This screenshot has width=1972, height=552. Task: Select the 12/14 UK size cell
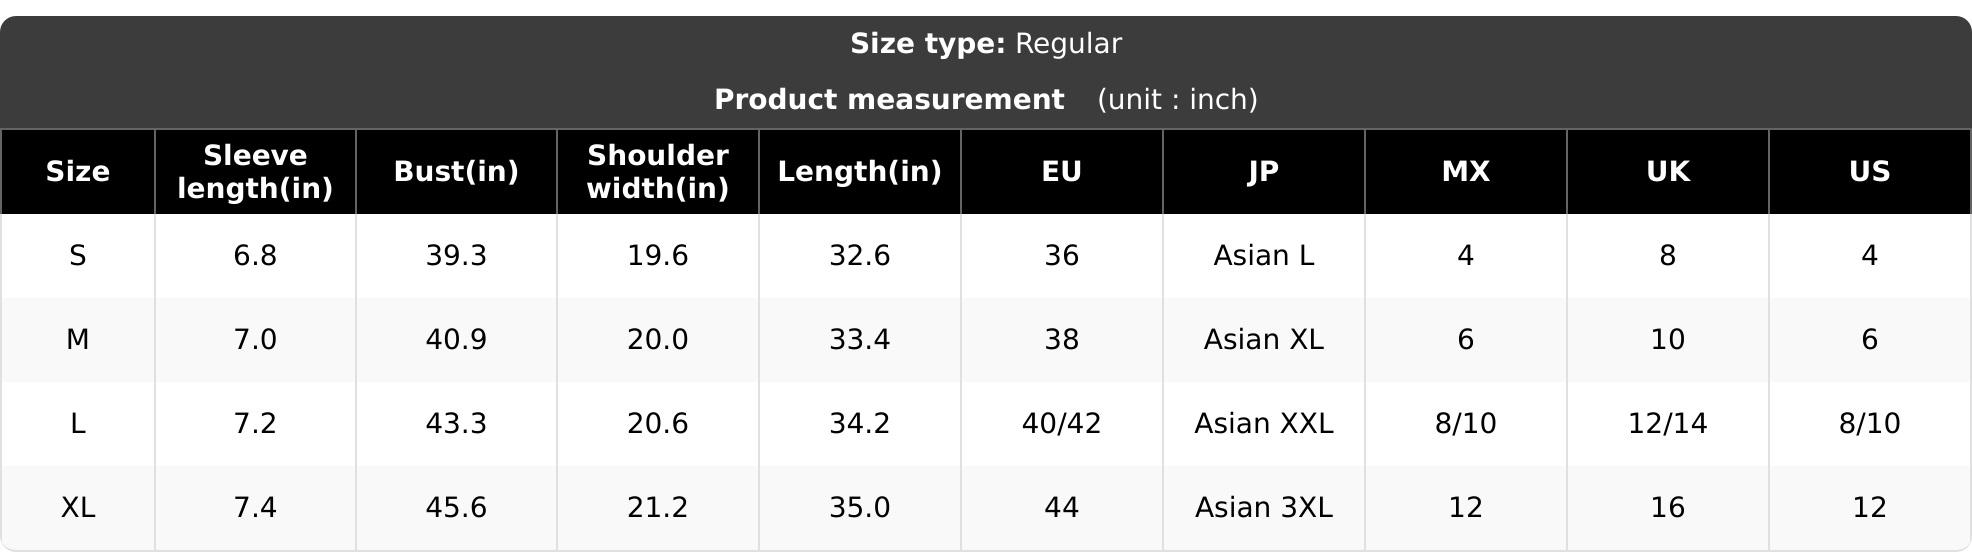pos(1668,424)
